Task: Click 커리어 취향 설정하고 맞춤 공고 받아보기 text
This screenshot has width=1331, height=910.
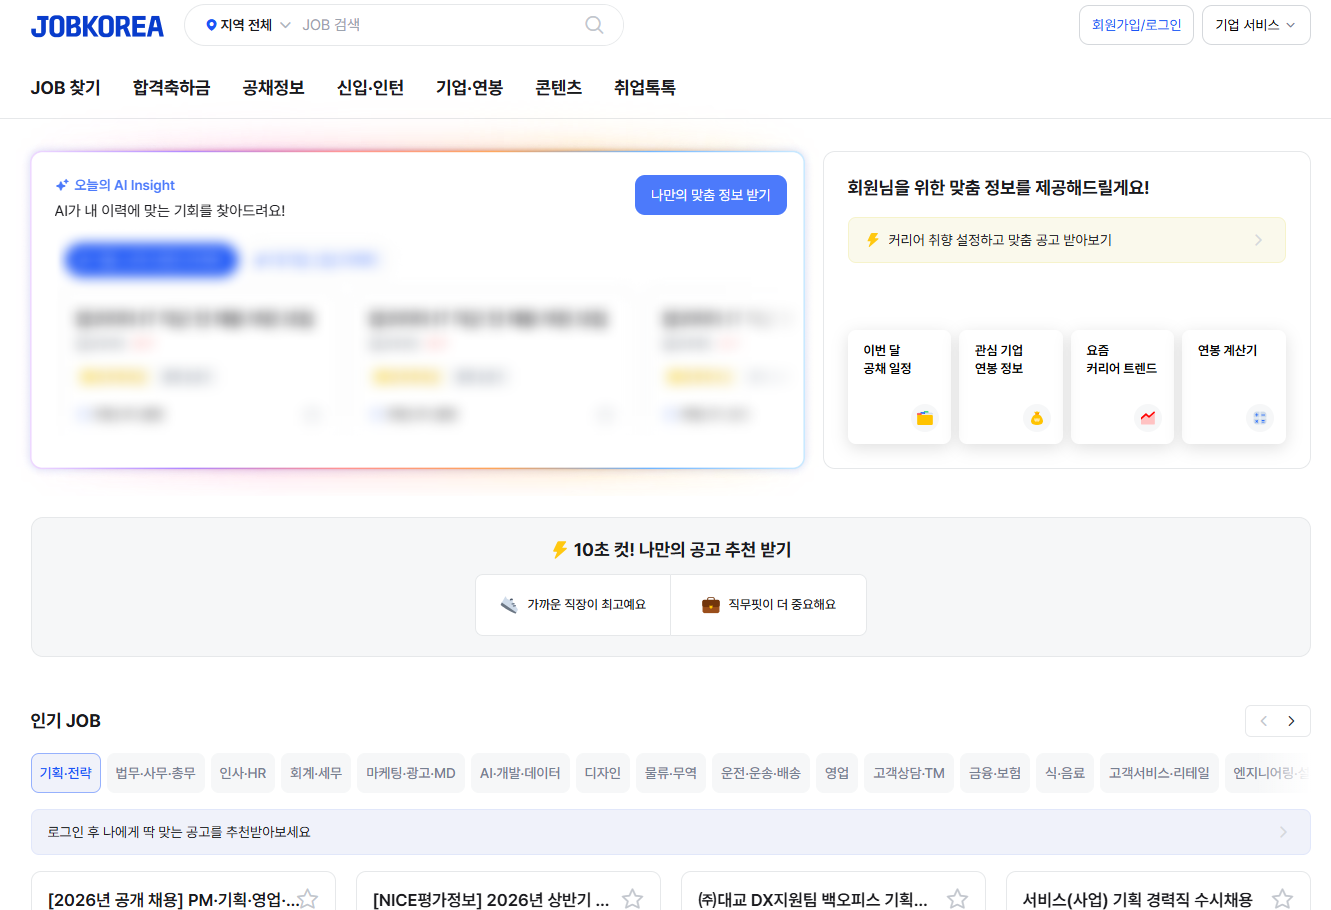Action: coord(1000,240)
